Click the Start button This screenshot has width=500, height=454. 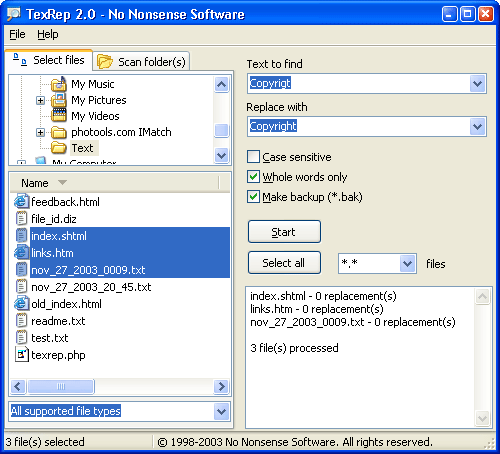[x=284, y=232]
